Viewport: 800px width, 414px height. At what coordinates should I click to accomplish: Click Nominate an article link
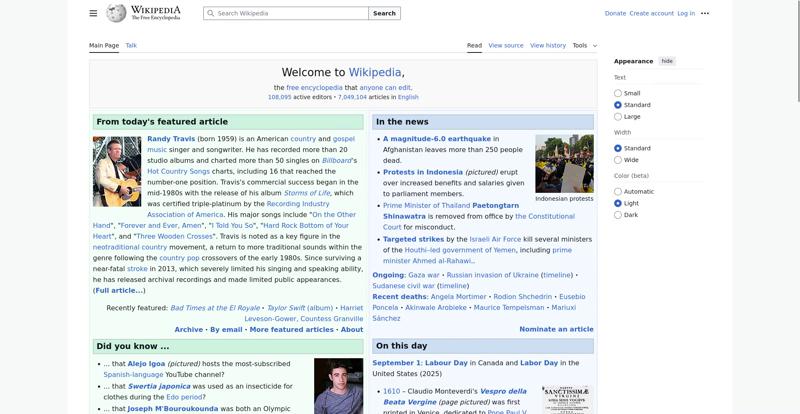point(556,329)
